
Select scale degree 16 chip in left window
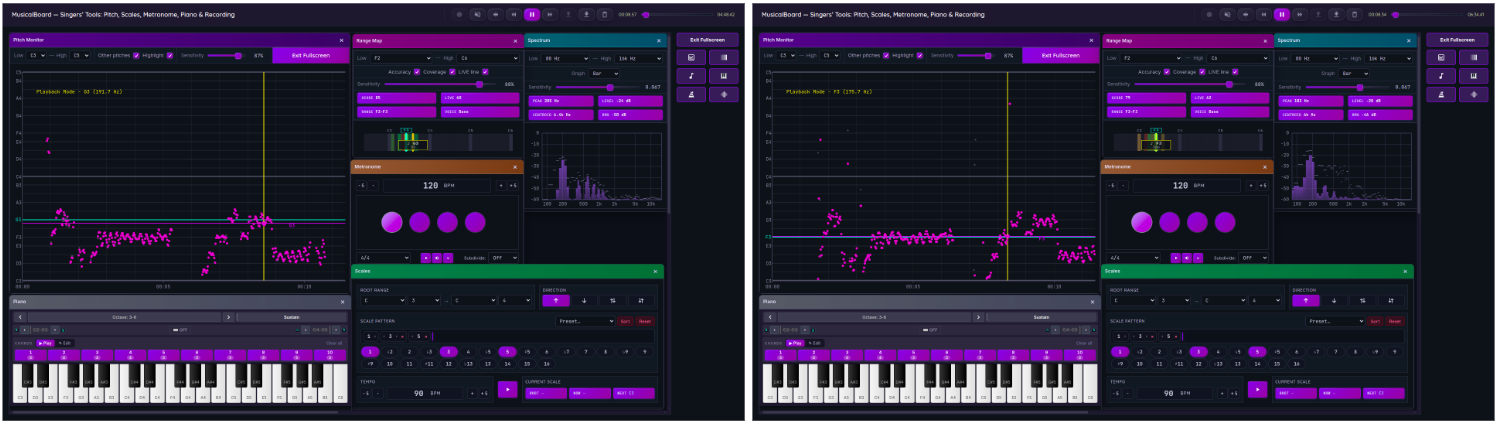coord(546,365)
